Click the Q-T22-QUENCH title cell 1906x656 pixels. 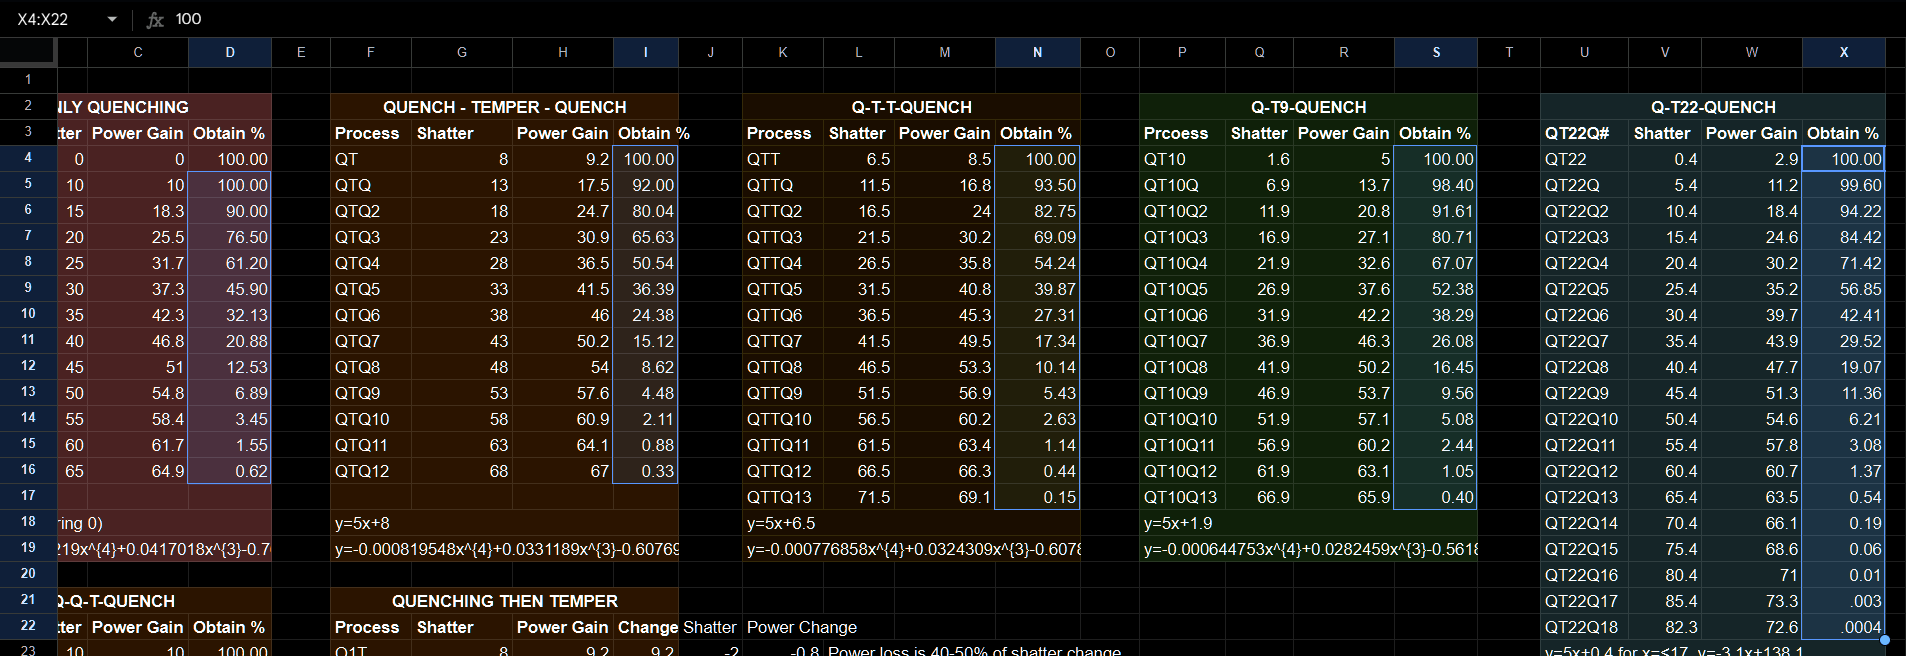[1712, 107]
